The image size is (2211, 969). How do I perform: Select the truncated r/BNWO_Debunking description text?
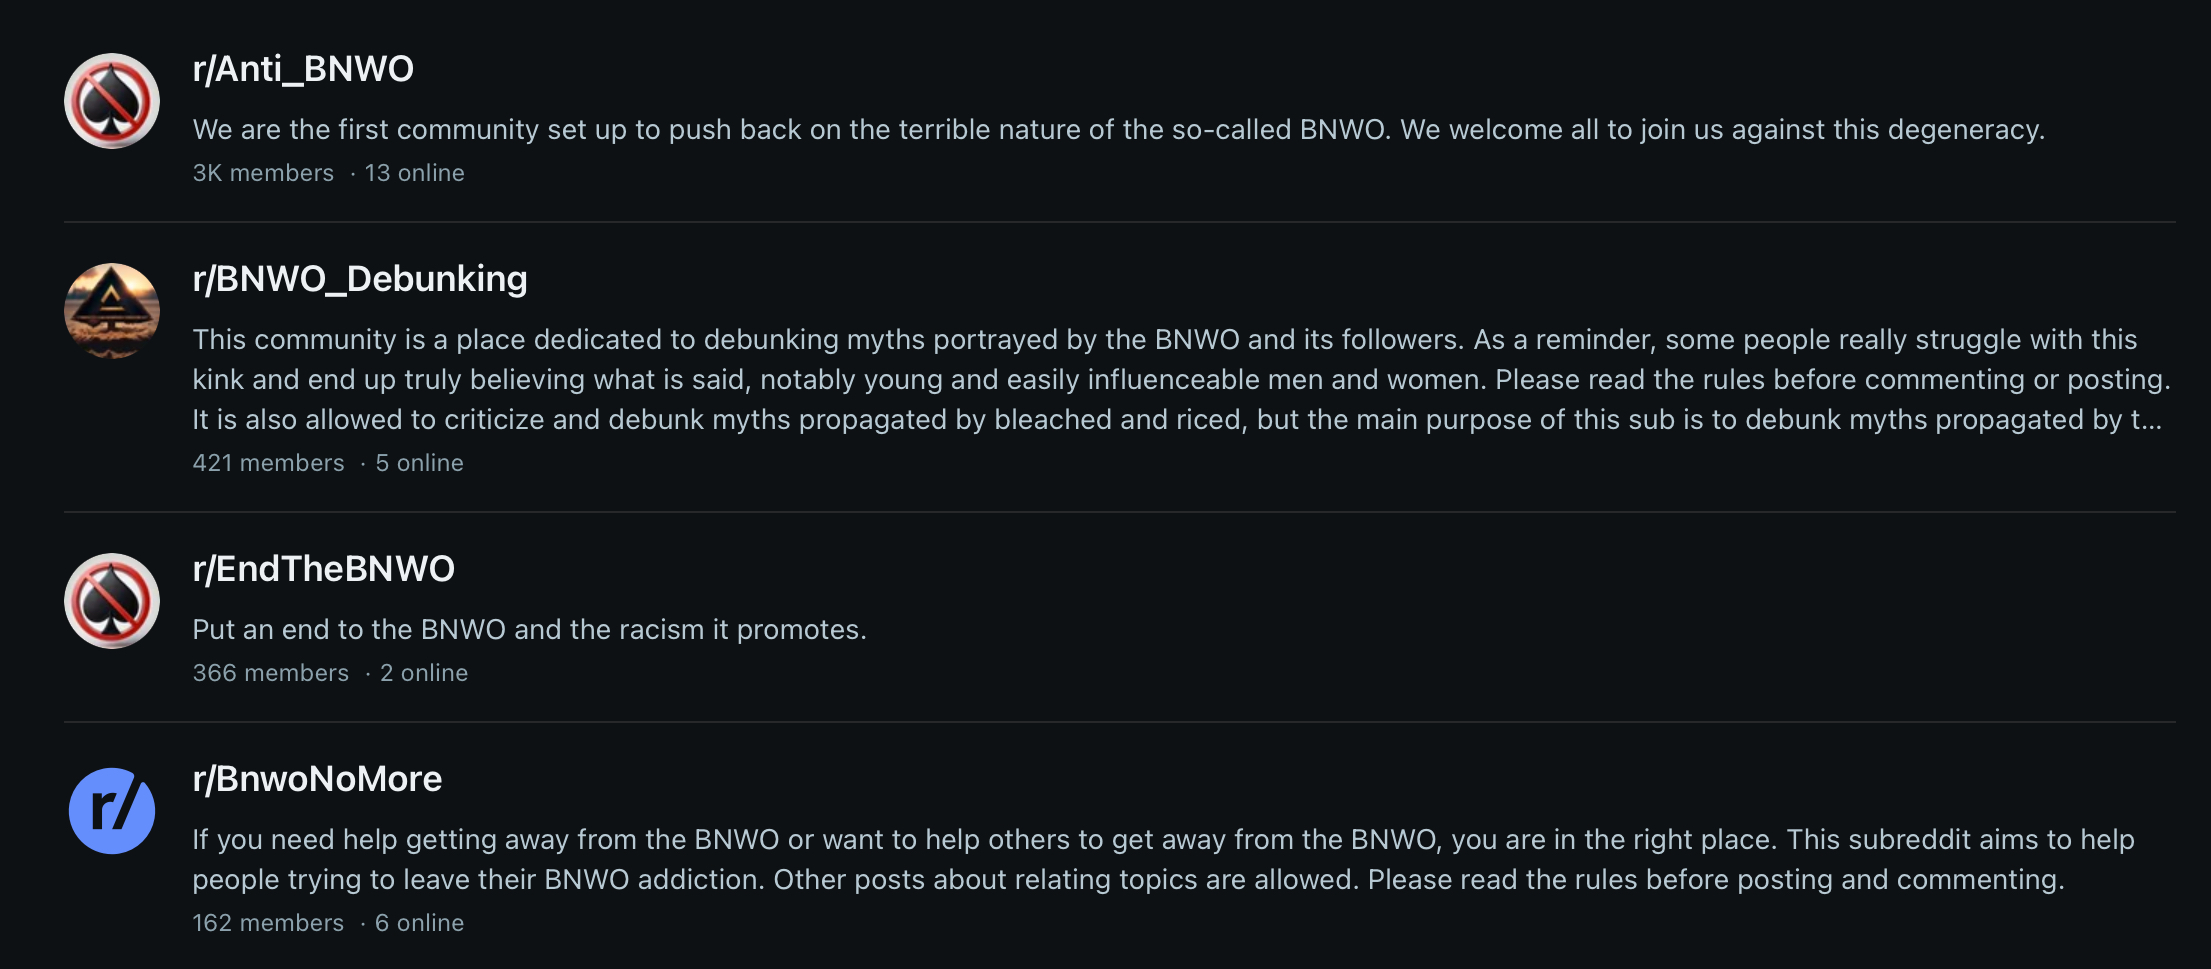pyautogui.click(x=1180, y=380)
